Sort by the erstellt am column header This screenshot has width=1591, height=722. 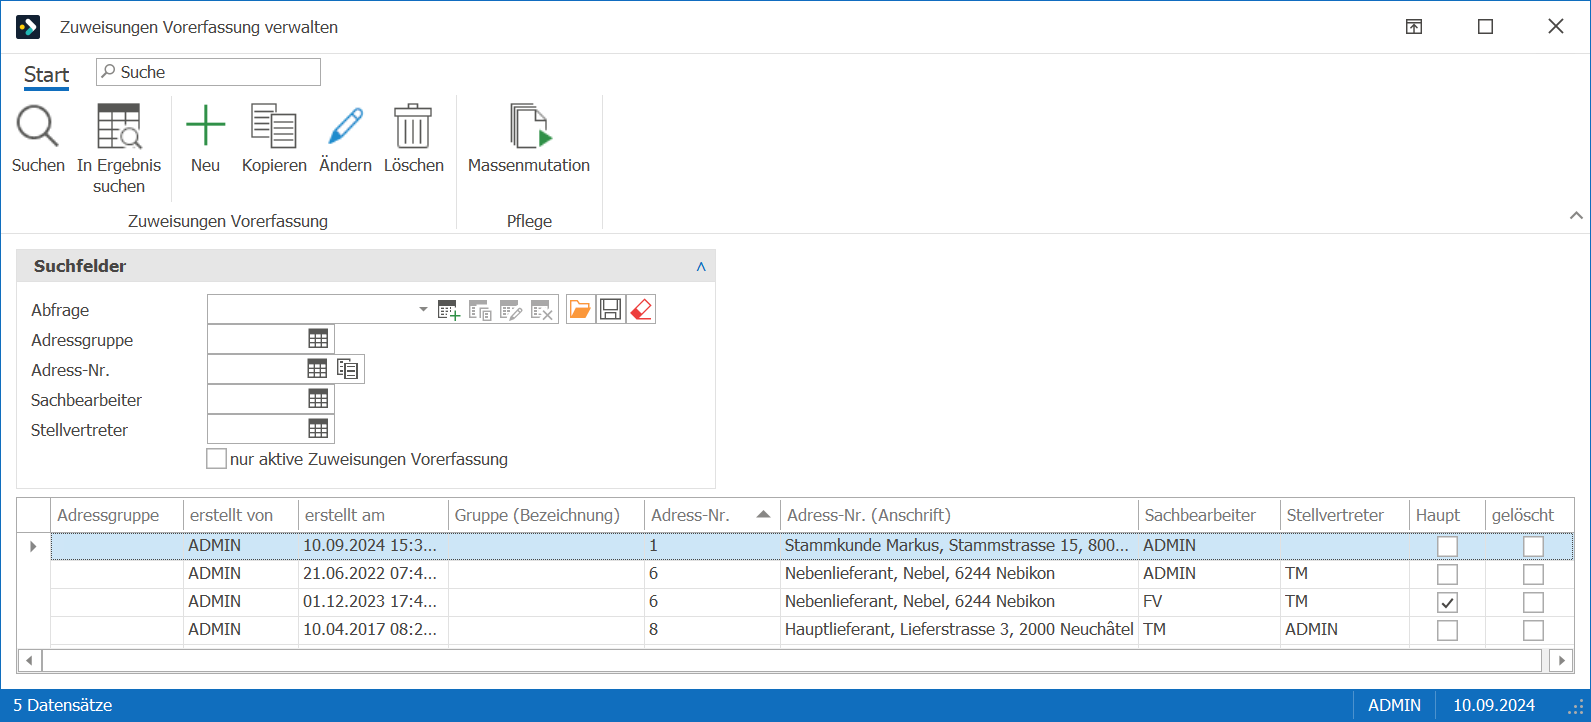373,515
